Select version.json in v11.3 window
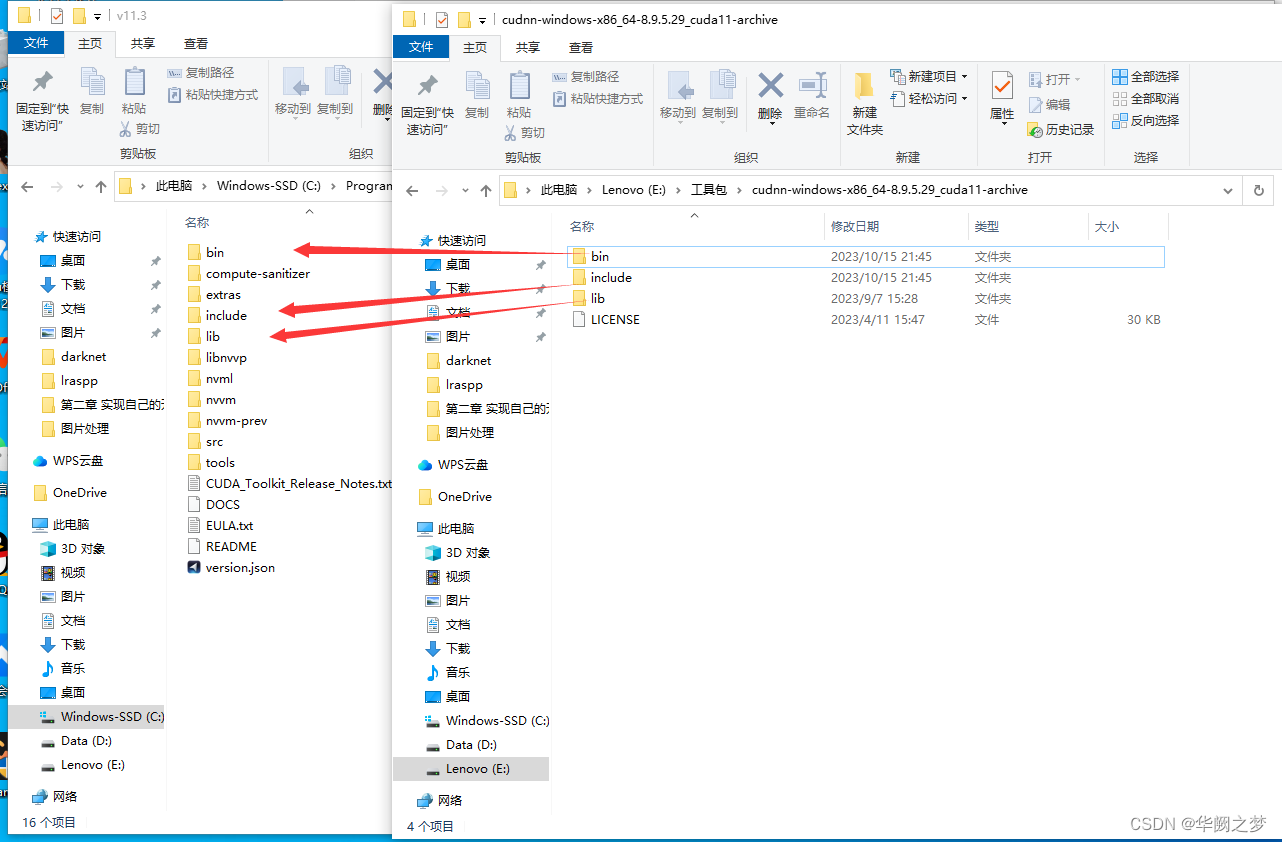 point(240,568)
